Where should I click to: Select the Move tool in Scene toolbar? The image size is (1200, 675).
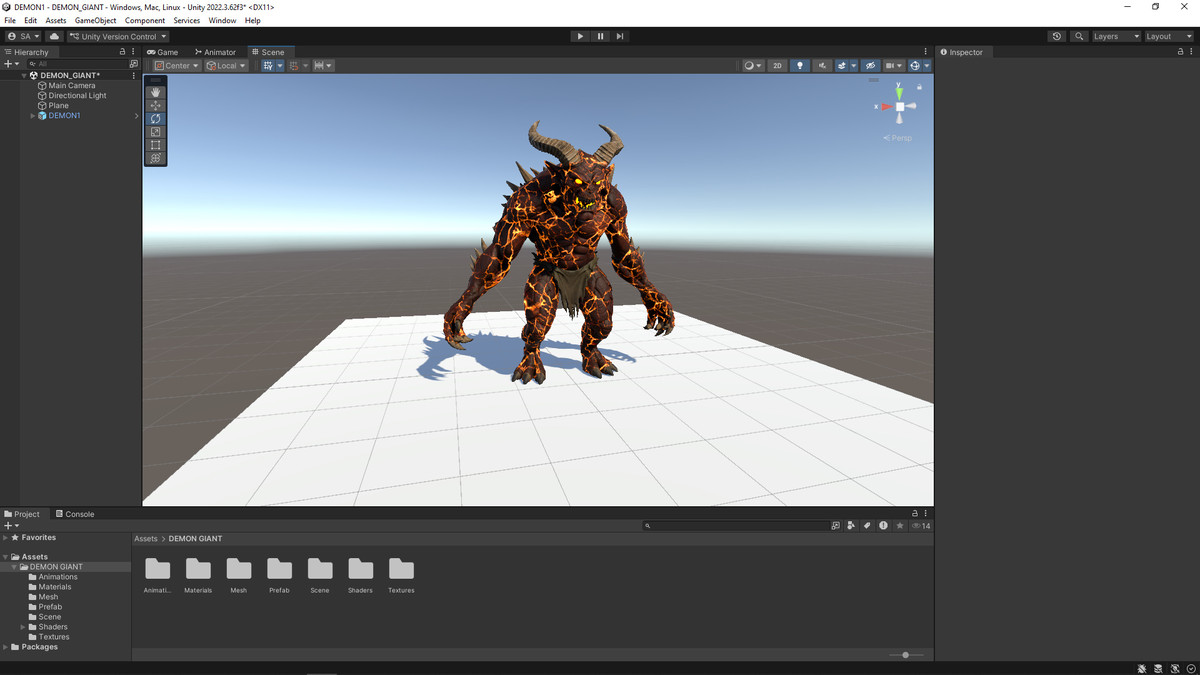tap(155, 105)
